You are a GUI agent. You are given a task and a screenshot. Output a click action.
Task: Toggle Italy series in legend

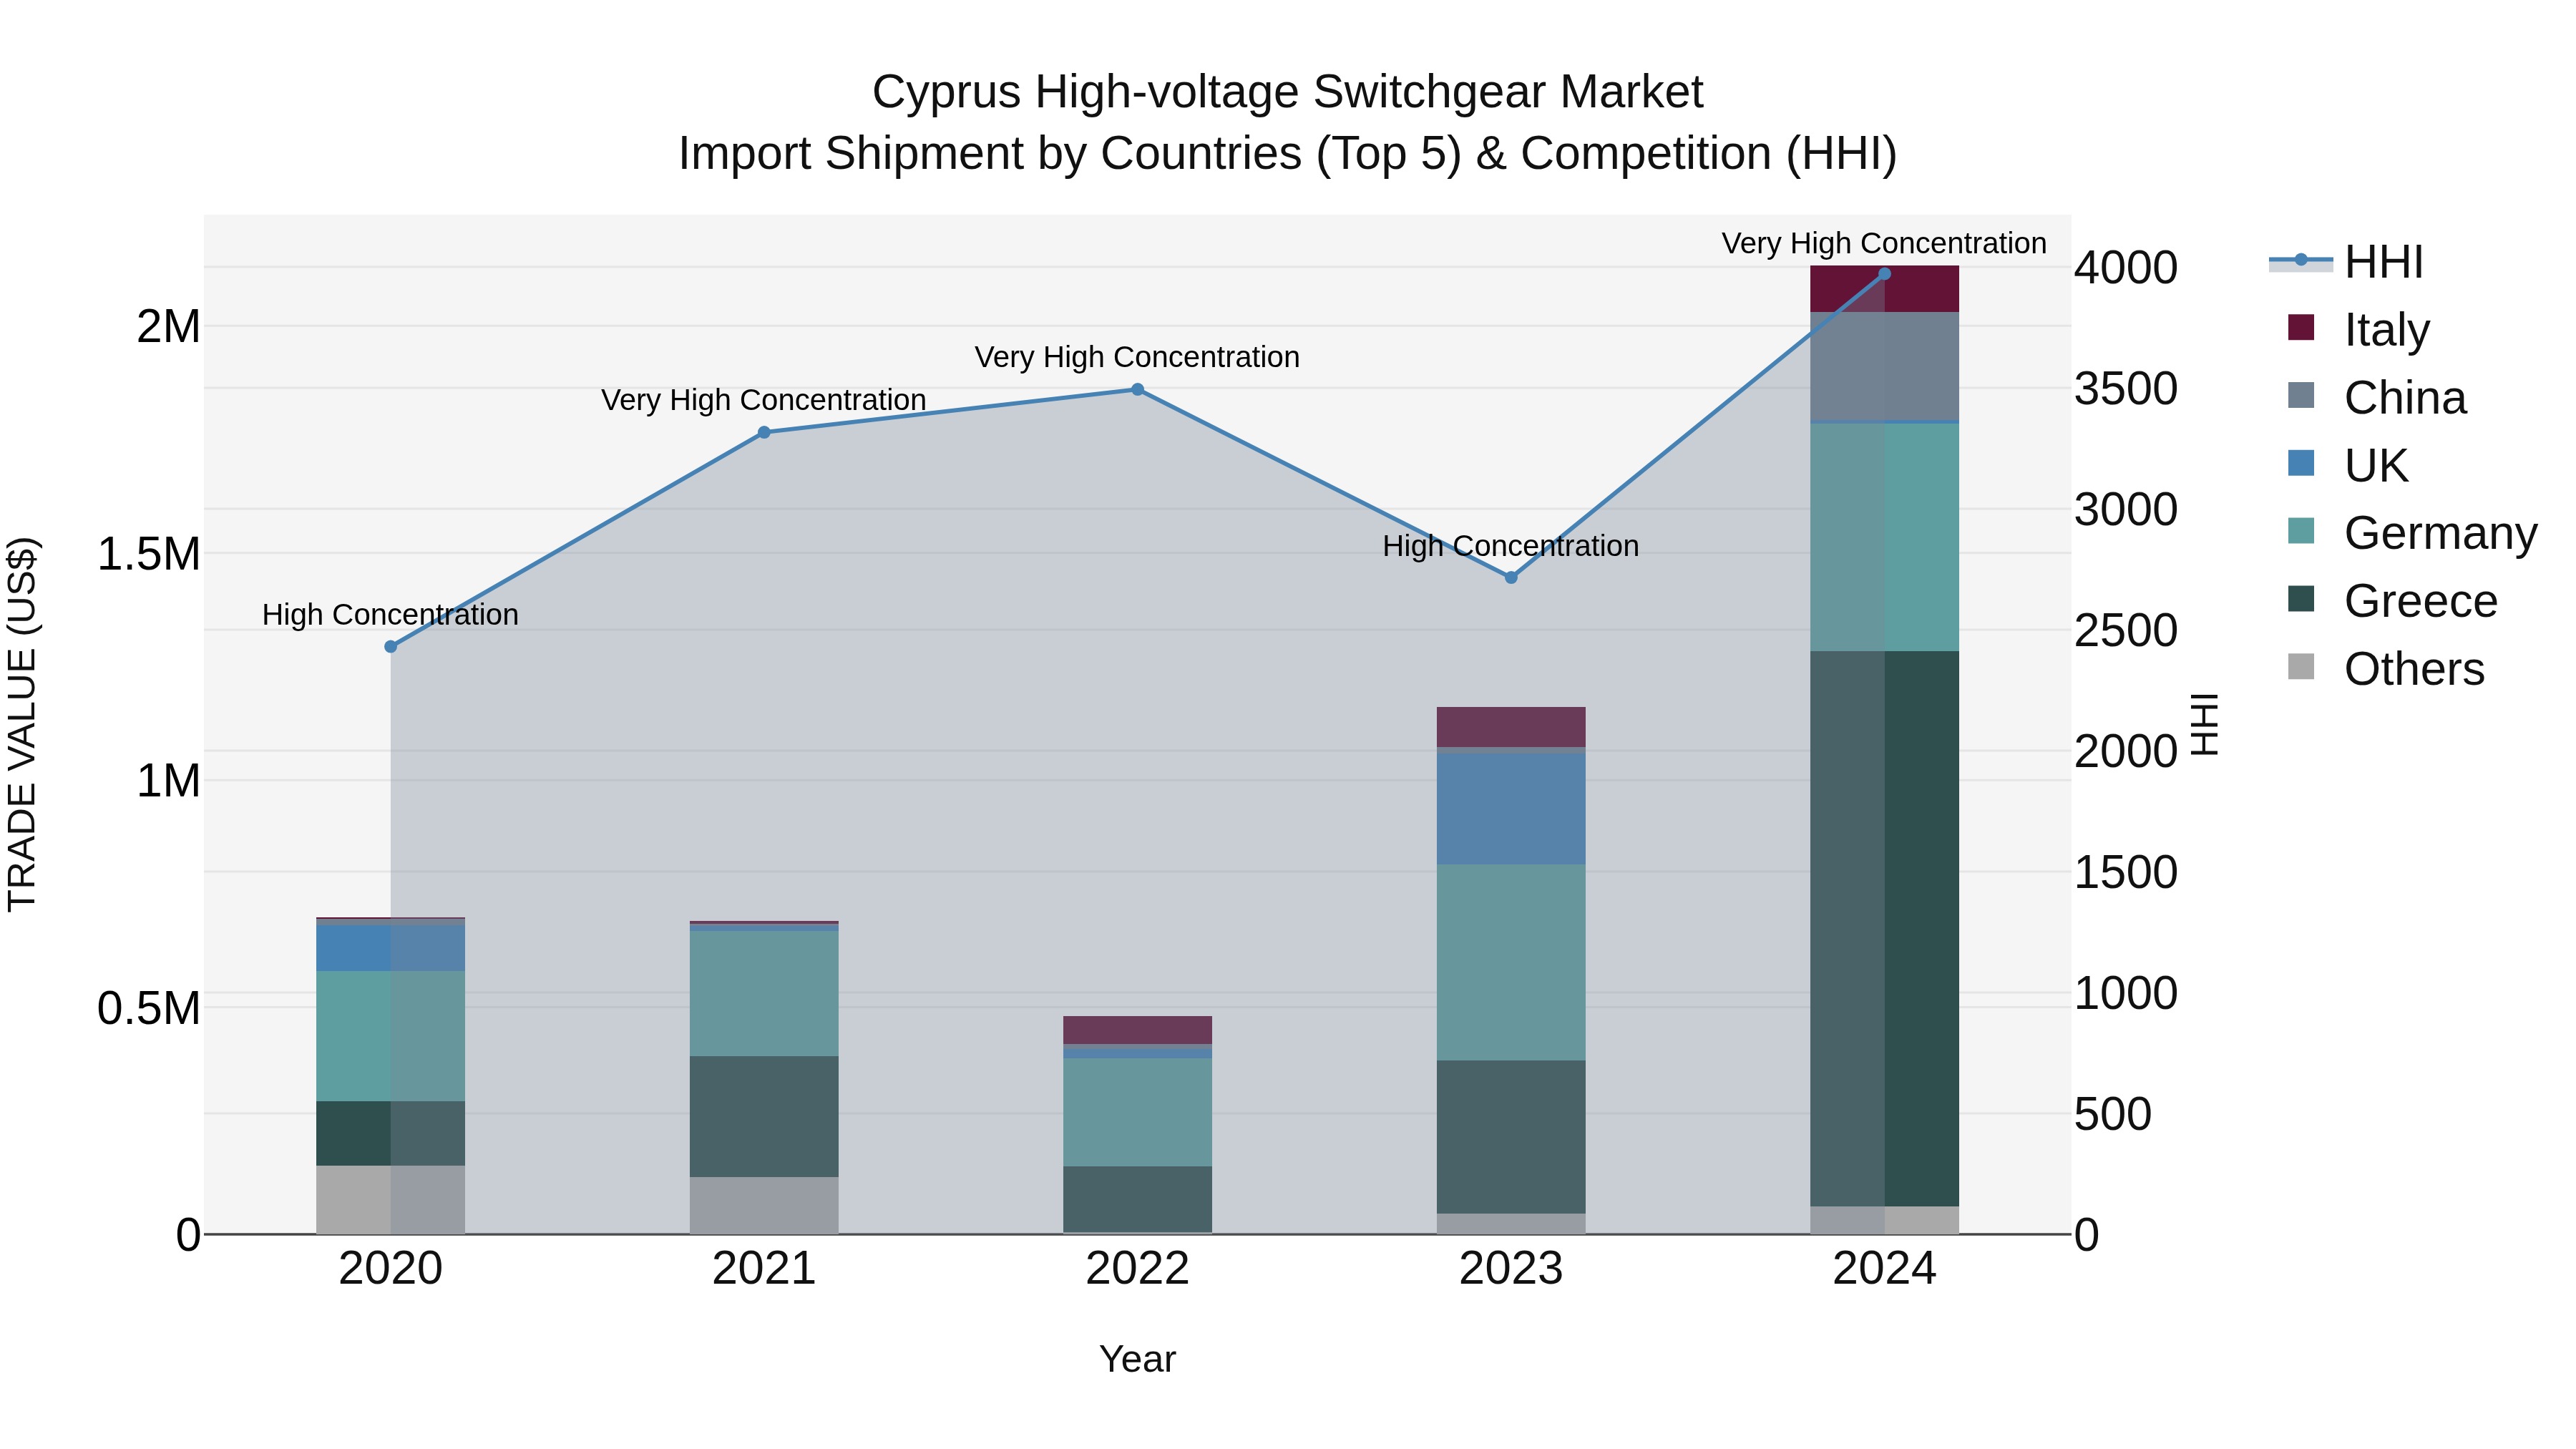(2358, 329)
